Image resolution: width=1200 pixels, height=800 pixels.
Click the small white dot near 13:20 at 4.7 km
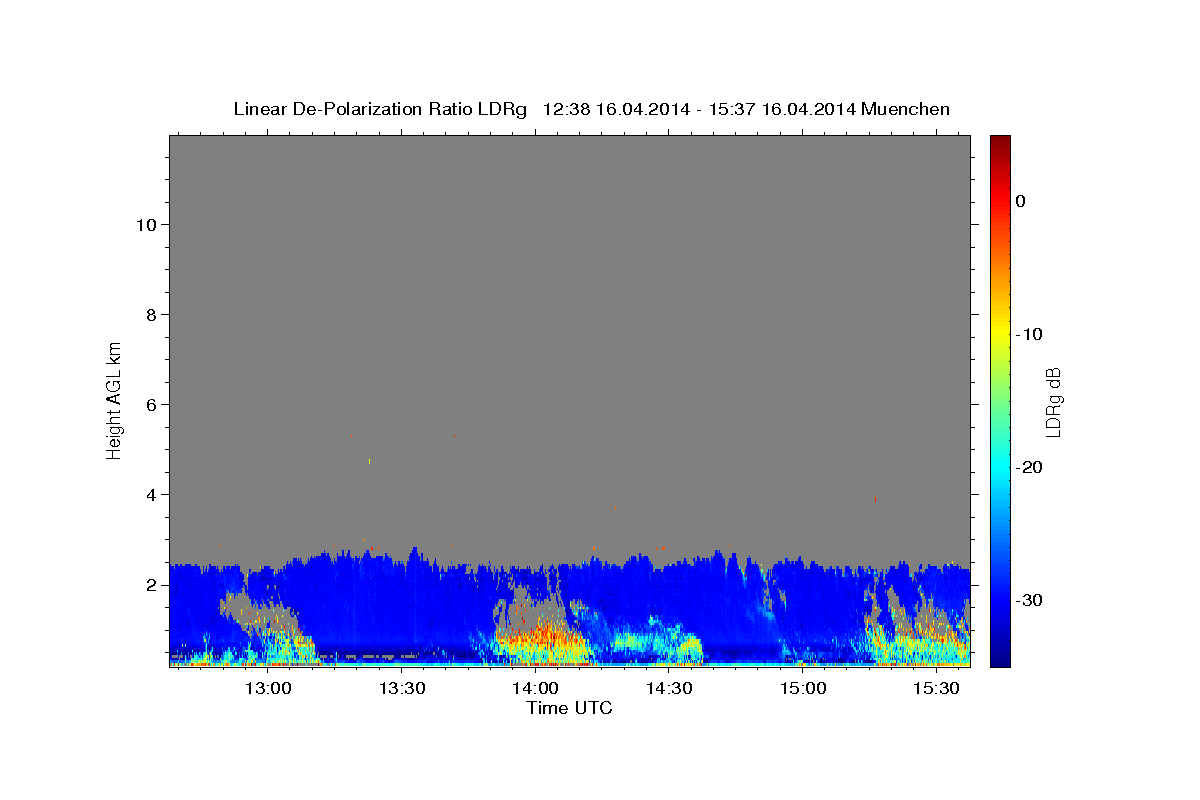point(370,461)
